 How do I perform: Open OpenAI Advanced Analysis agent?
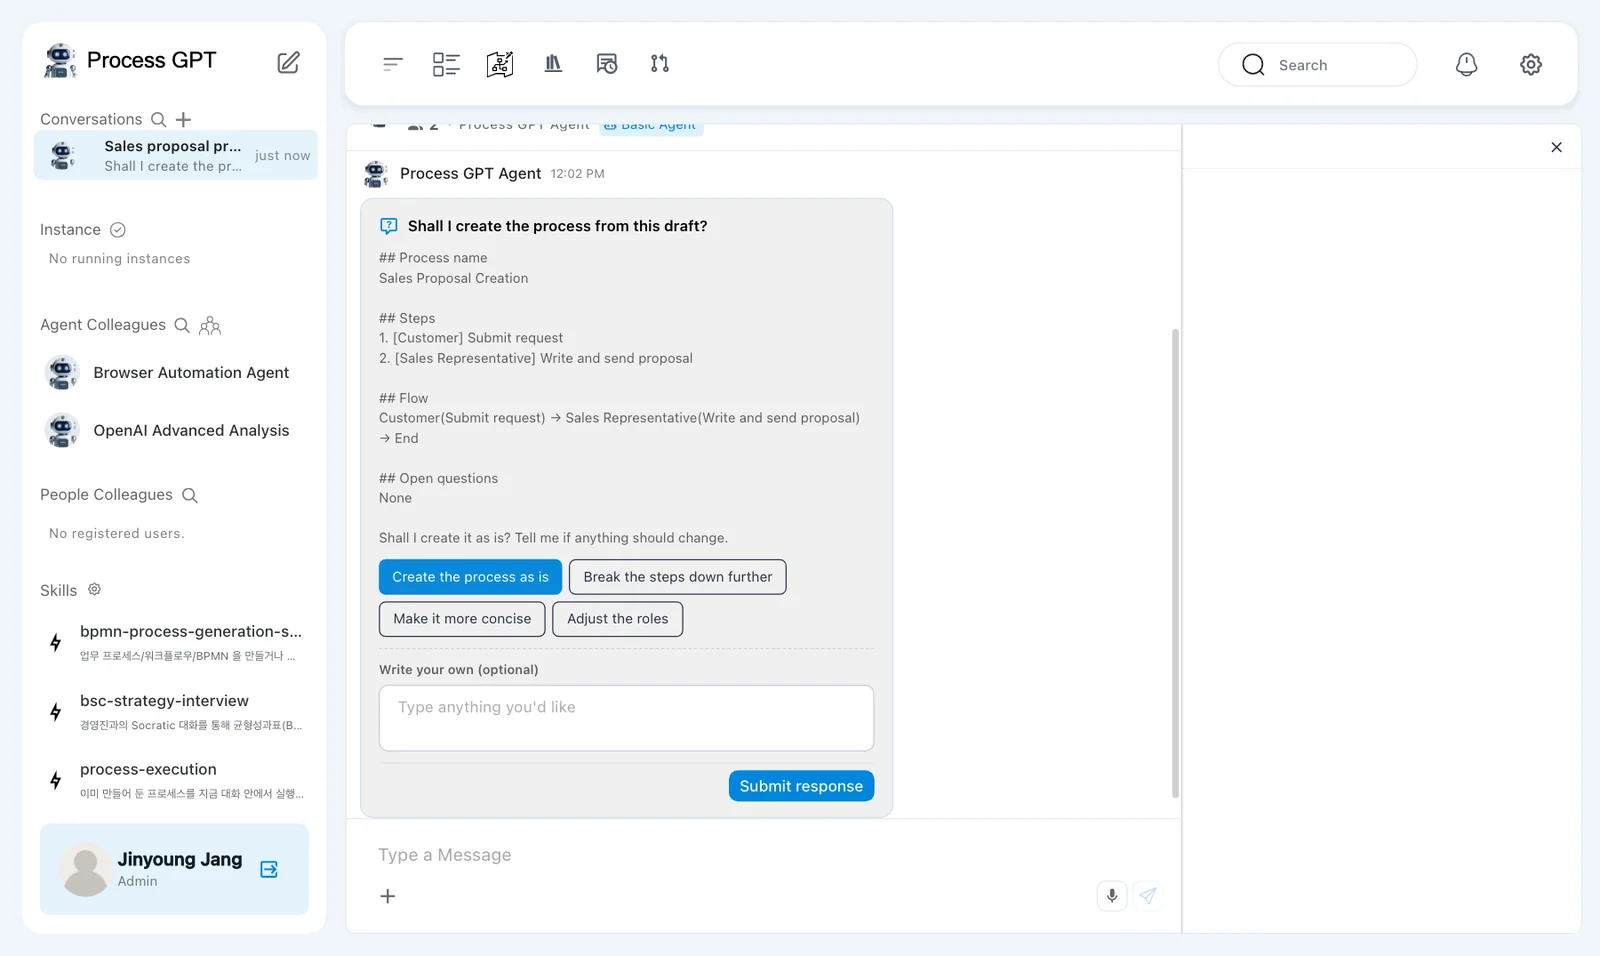[x=172, y=431]
